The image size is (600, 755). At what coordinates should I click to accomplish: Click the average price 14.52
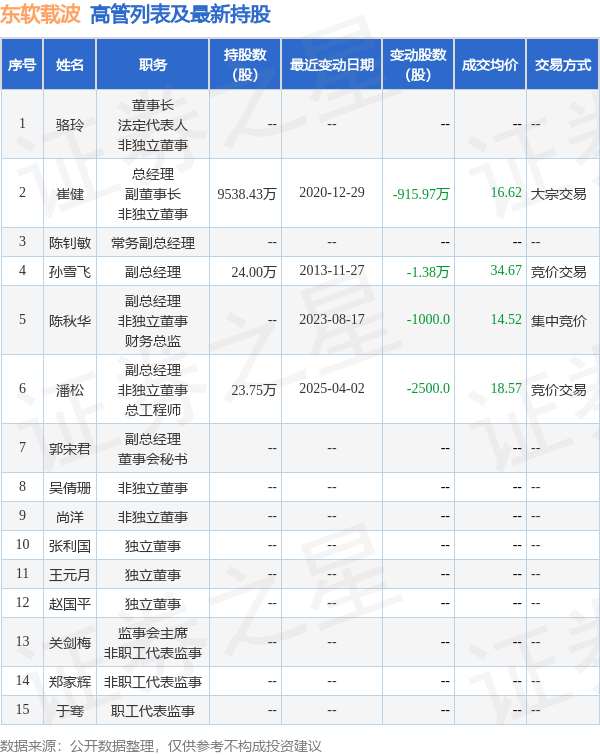click(506, 319)
